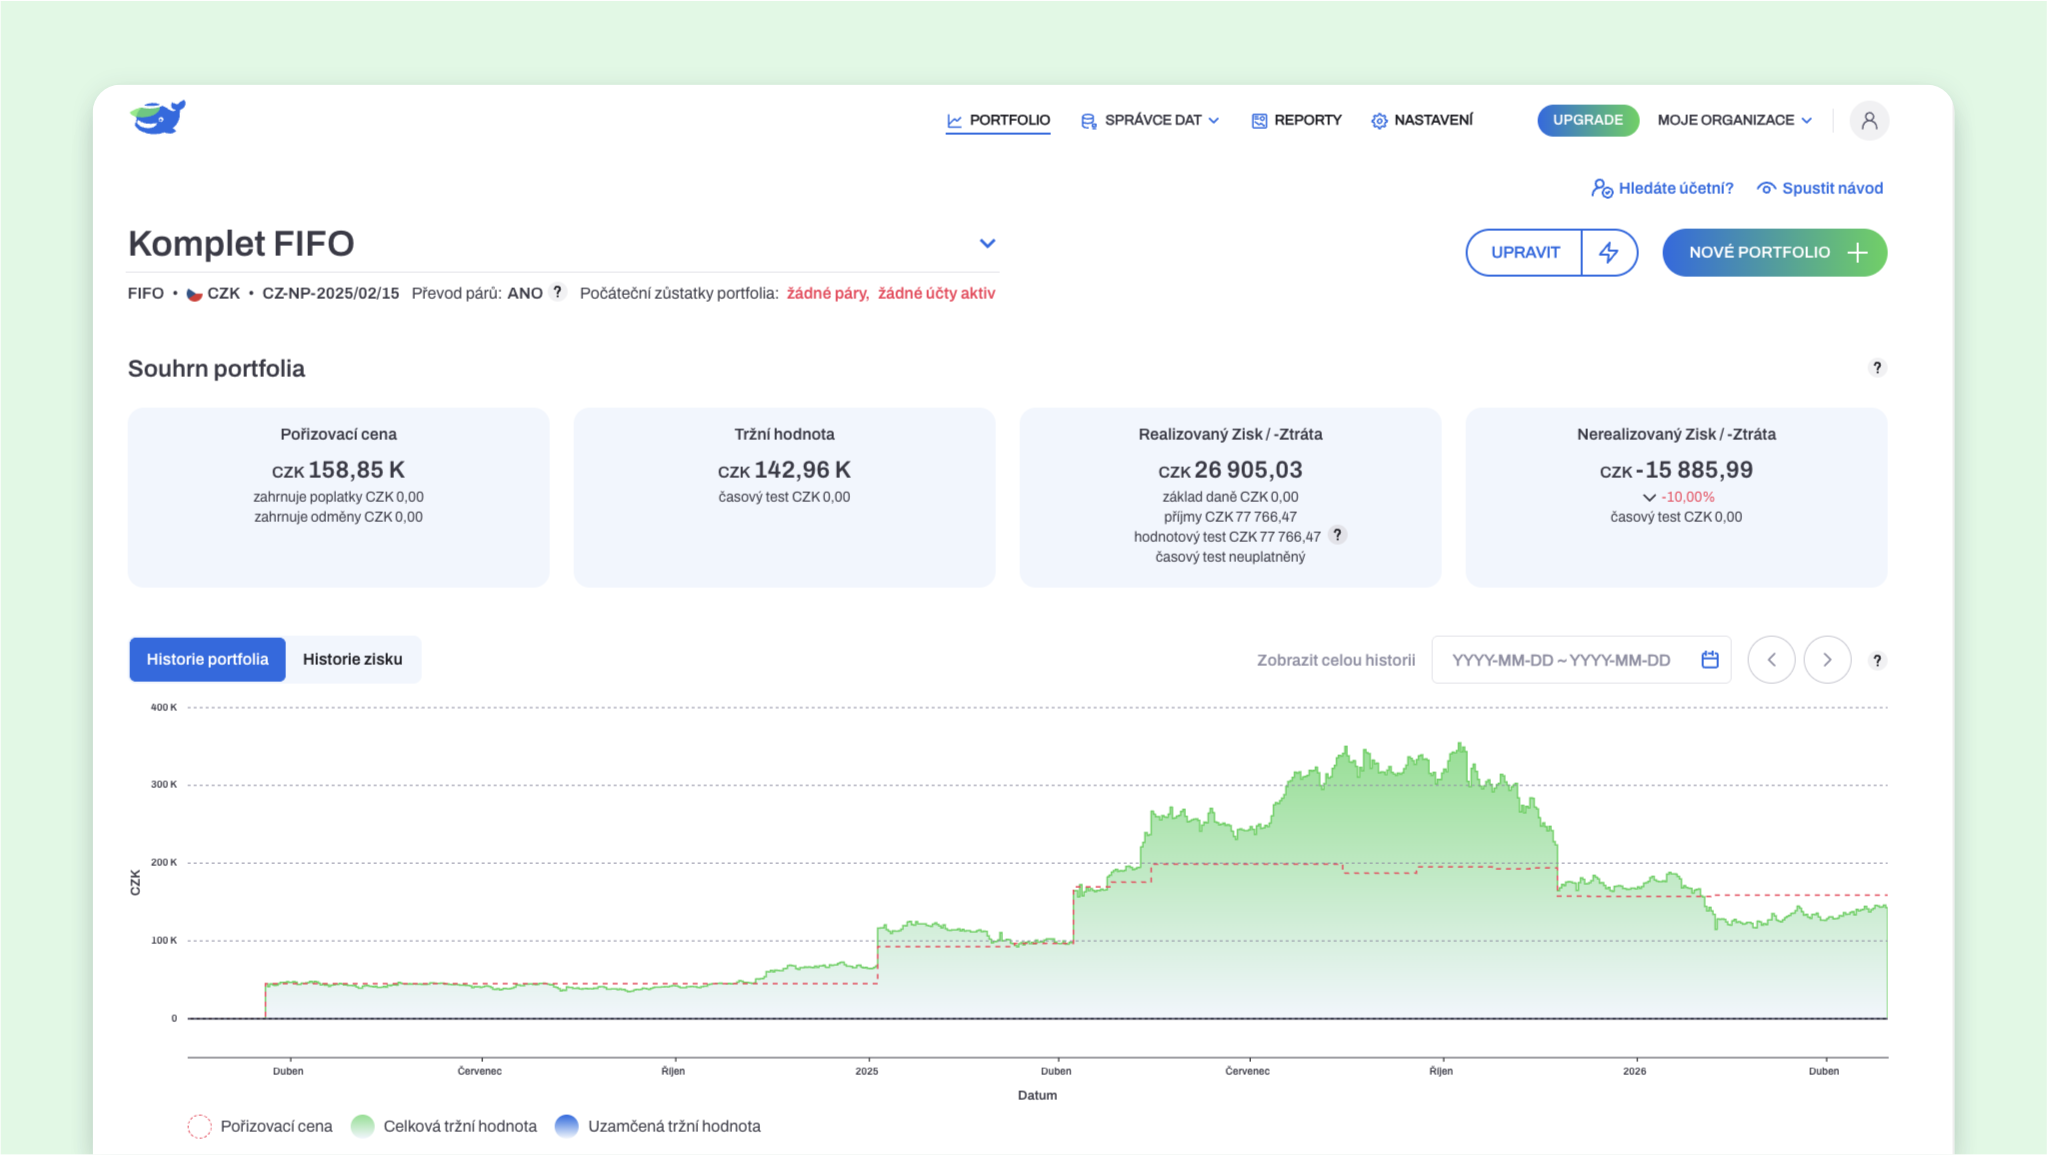The height and width of the screenshot is (1155, 2047).
Task: Click help icon beside Souhrn portfolia
Action: pos(1877,368)
